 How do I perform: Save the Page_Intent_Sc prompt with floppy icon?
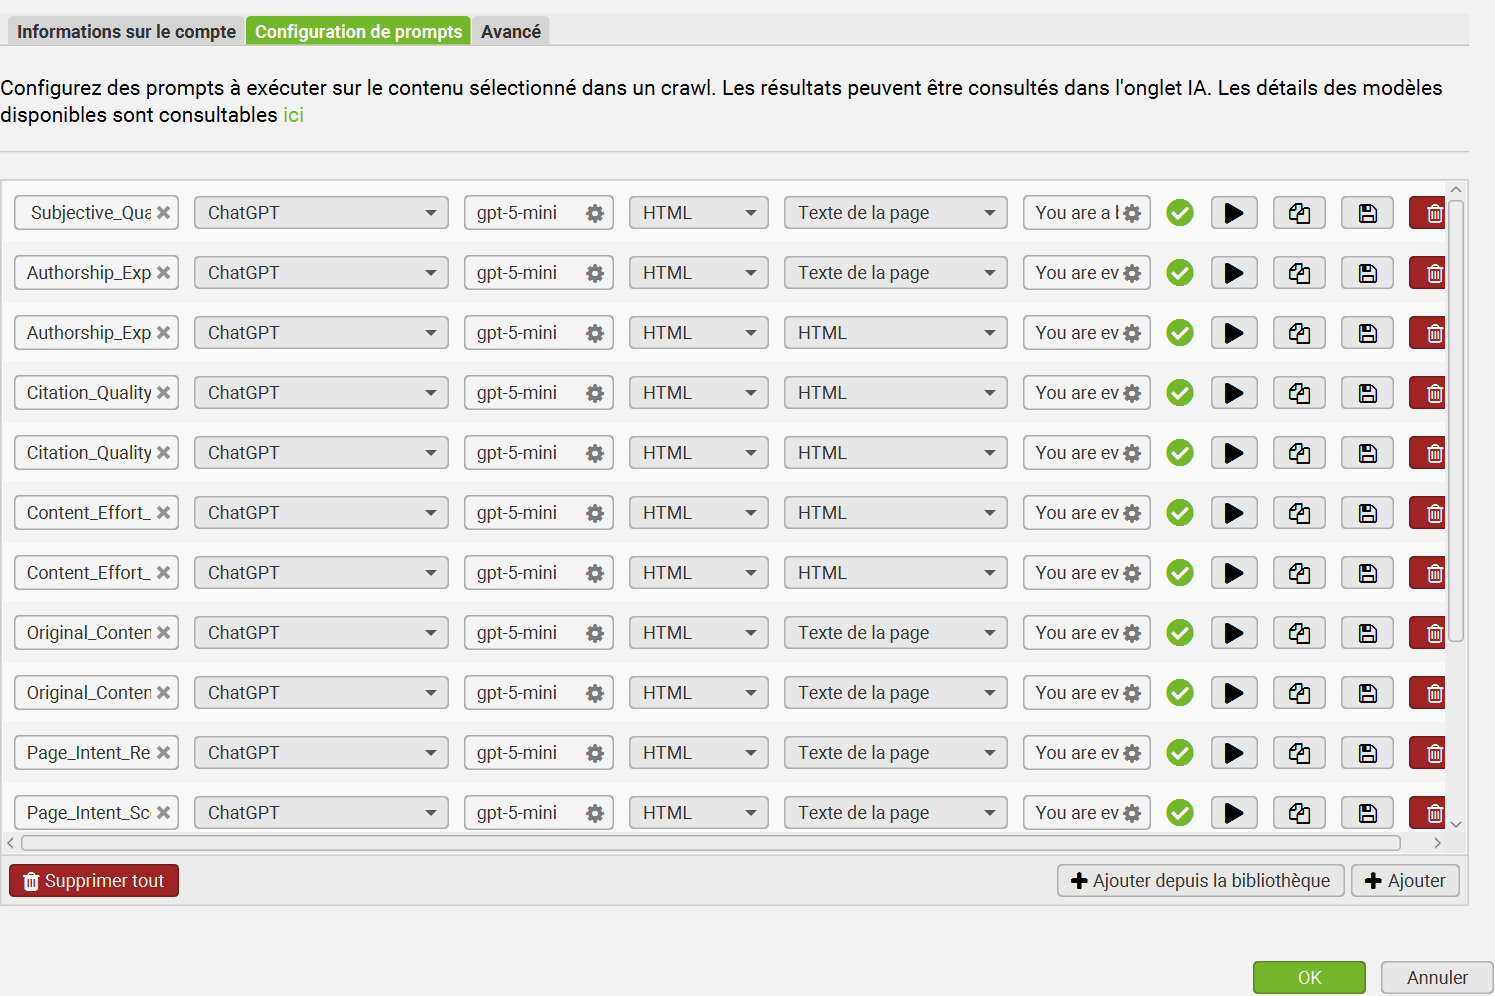point(1367,813)
